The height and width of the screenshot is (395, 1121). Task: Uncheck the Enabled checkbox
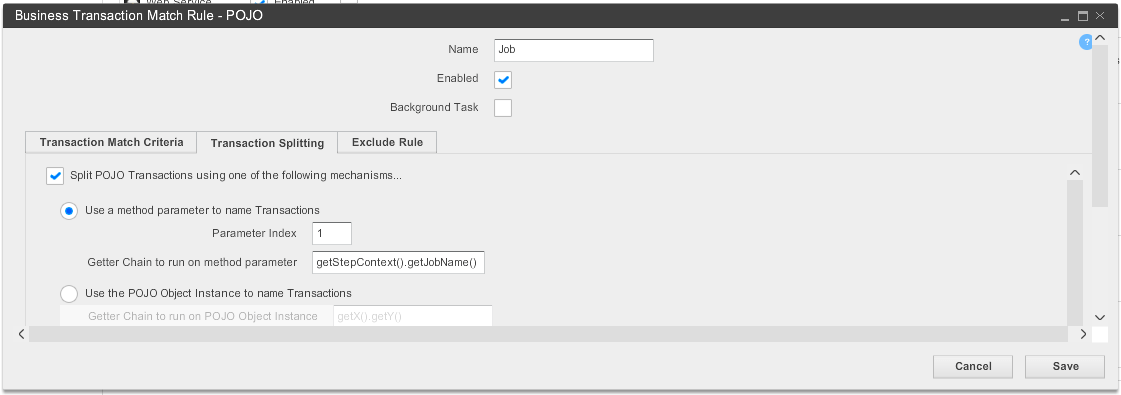click(x=503, y=79)
